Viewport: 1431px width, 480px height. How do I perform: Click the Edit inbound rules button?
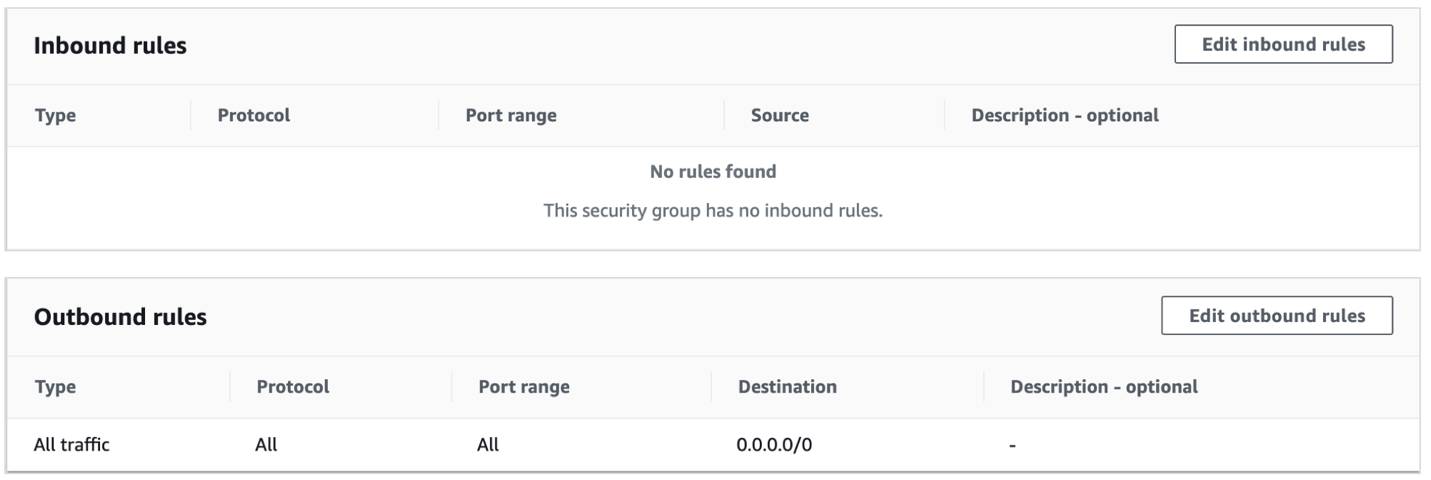[1283, 45]
